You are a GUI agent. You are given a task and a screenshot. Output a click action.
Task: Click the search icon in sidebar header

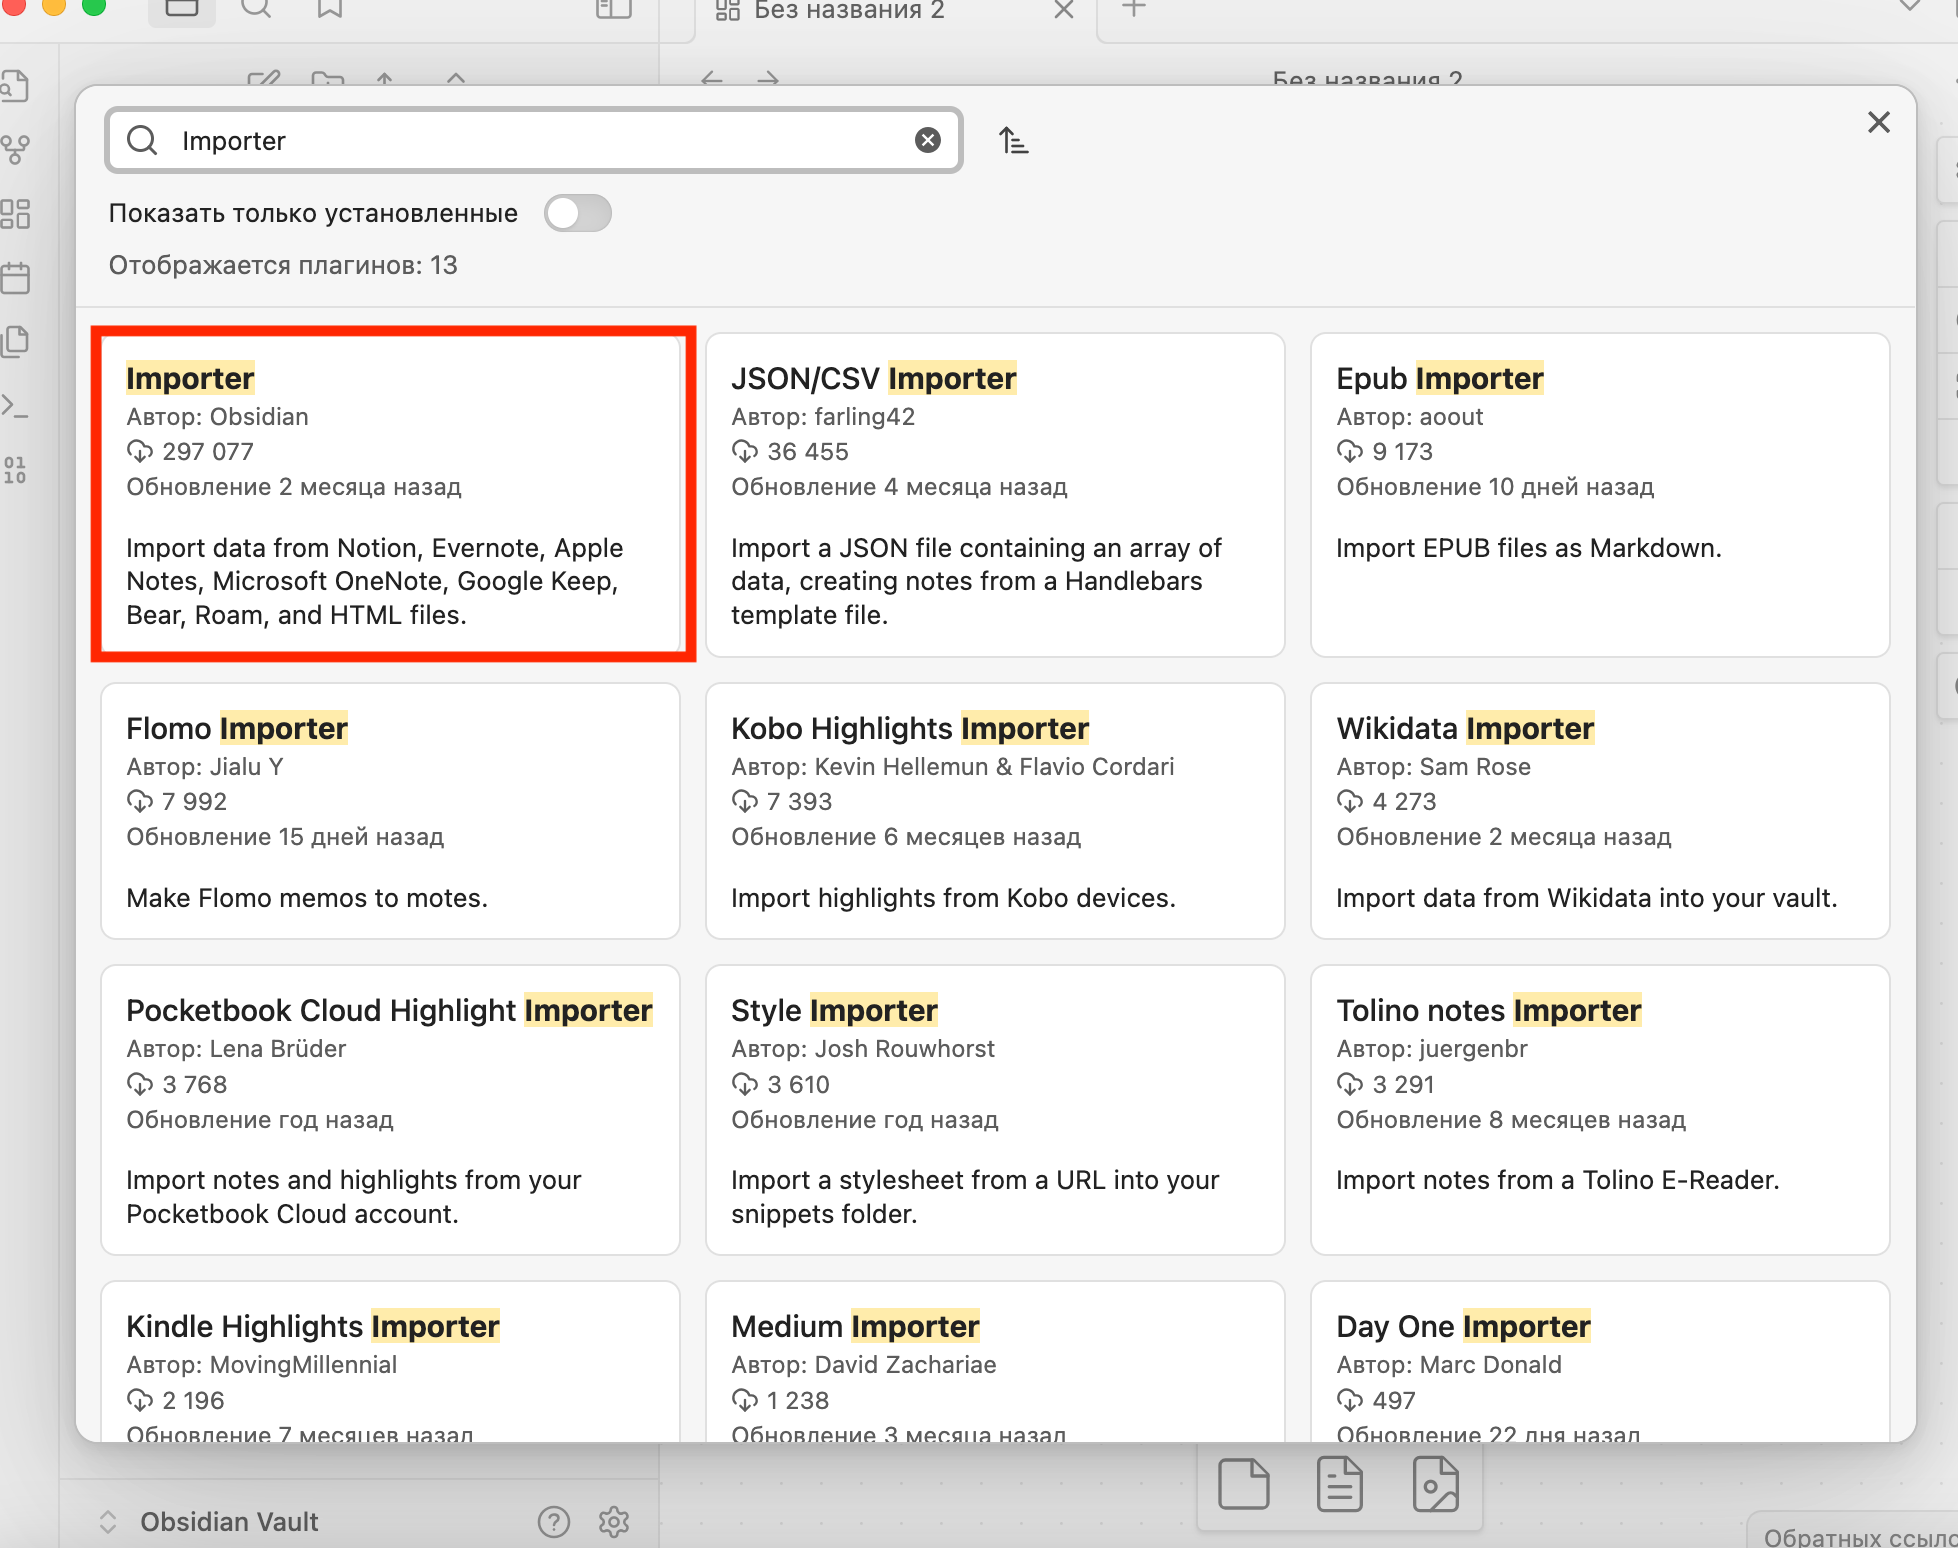pyautogui.click(x=256, y=9)
